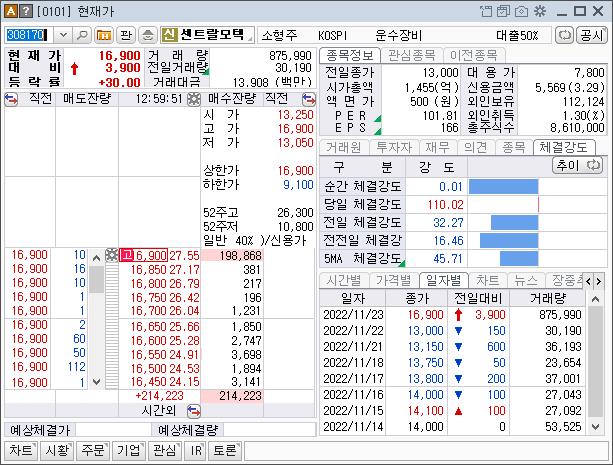The height and width of the screenshot is (465, 613).
Task: Click the 2022/11/22 row in daily table
Action: 453,331
